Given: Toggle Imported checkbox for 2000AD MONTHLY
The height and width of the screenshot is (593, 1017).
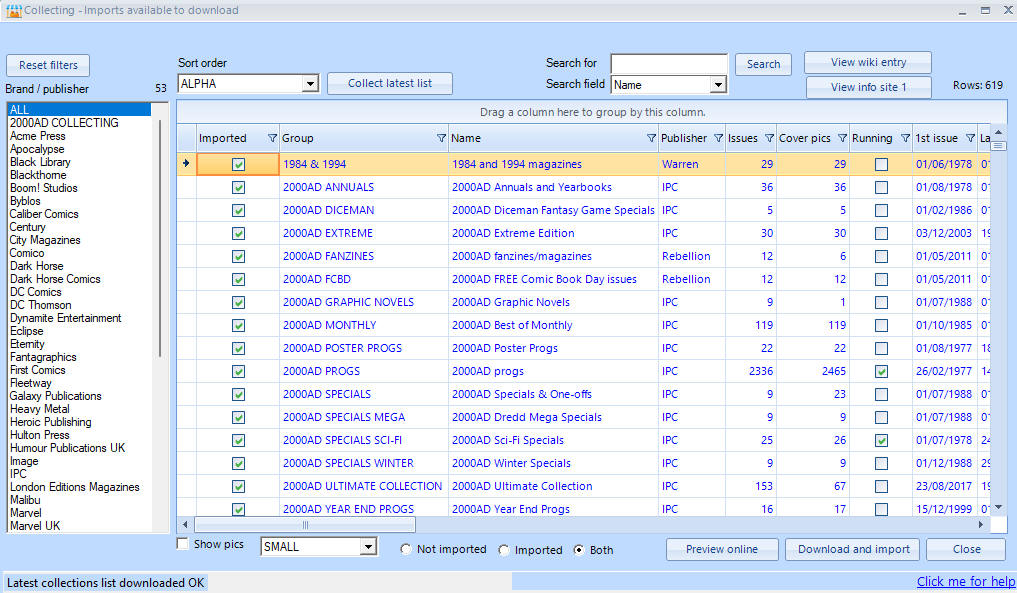Looking at the screenshot, I should pos(239,326).
